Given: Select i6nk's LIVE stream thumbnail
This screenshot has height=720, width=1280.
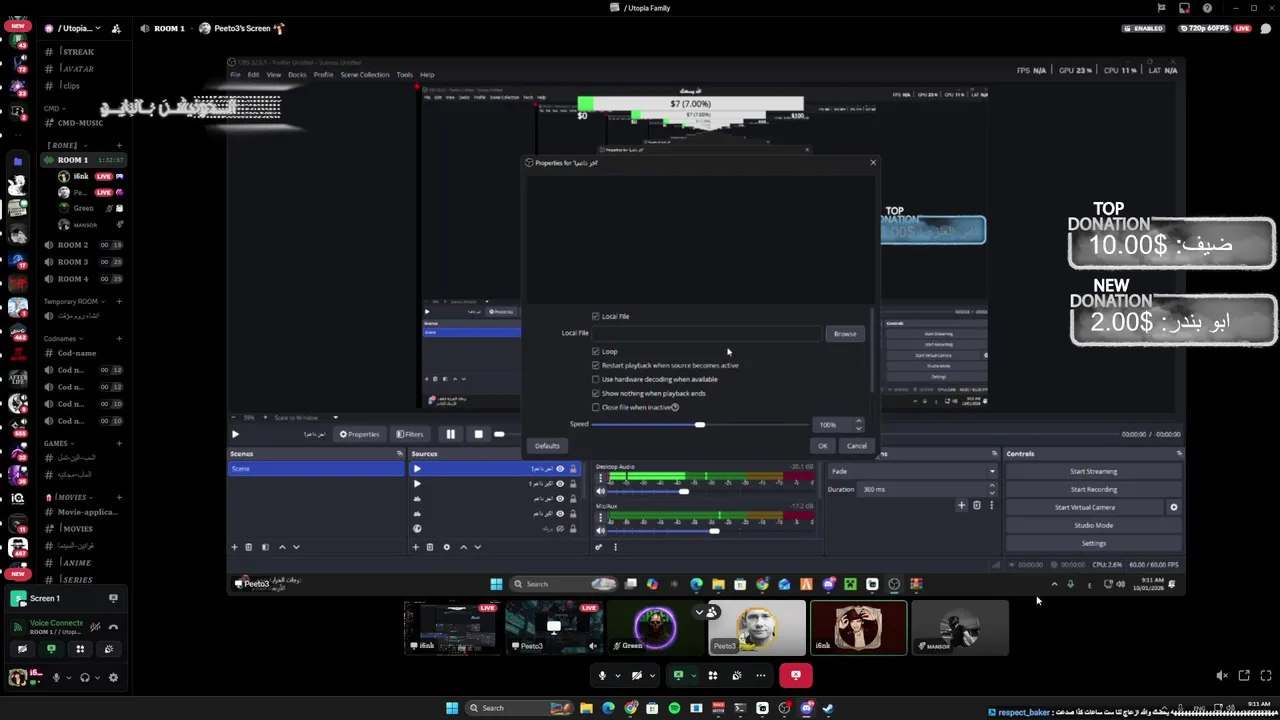Looking at the screenshot, I should click(451, 628).
